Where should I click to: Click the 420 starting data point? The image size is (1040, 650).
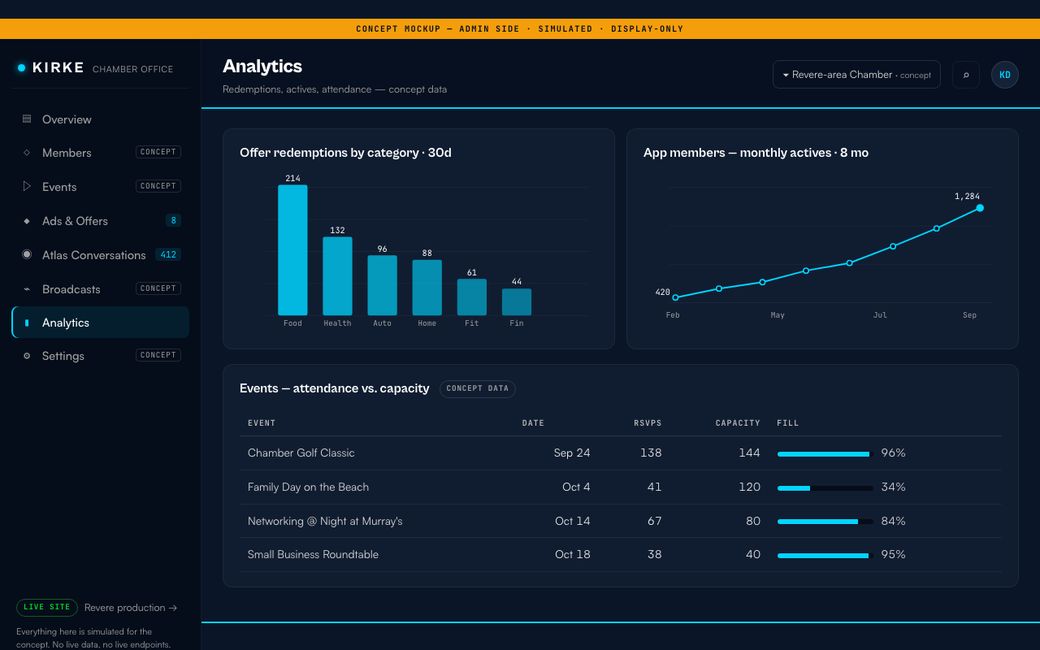pyautogui.click(x=675, y=298)
